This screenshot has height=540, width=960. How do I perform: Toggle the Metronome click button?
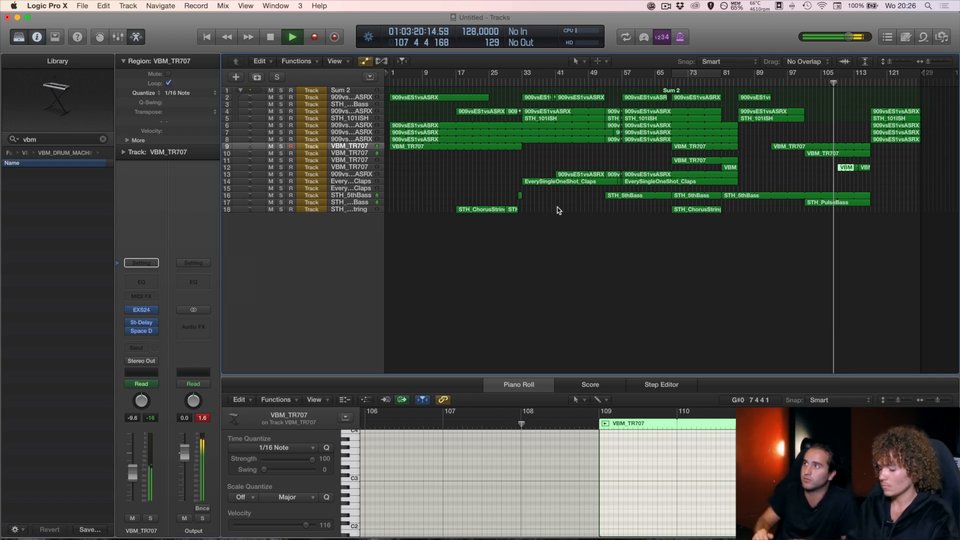(x=680, y=37)
